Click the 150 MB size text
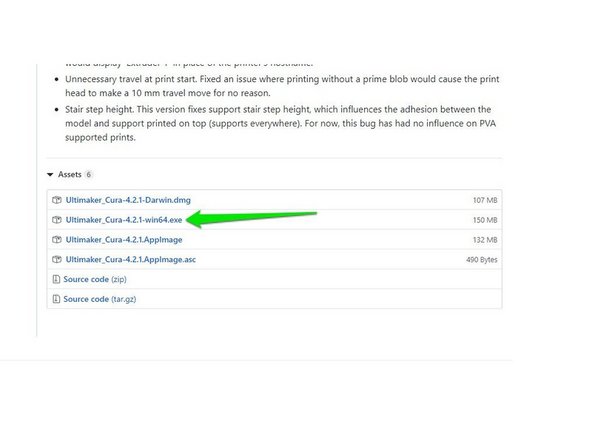The width and height of the screenshot is (592, 444). coord(485,220)
